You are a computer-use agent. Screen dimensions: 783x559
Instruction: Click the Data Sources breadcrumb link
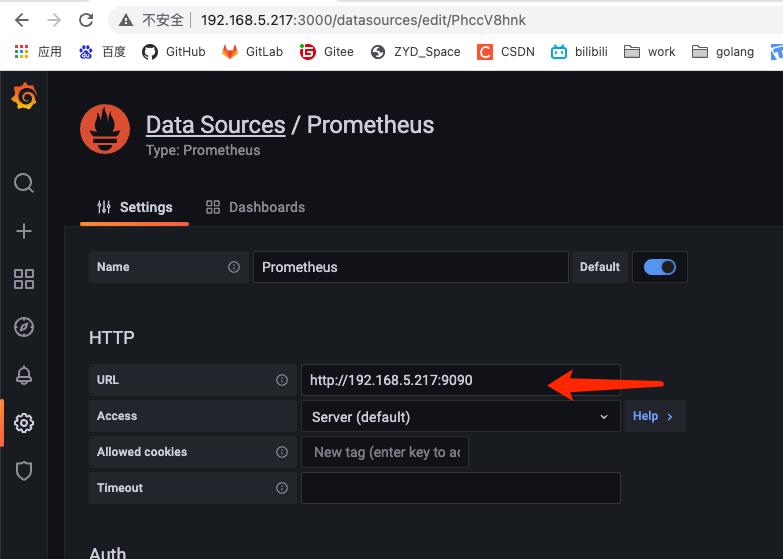[216, 124]
